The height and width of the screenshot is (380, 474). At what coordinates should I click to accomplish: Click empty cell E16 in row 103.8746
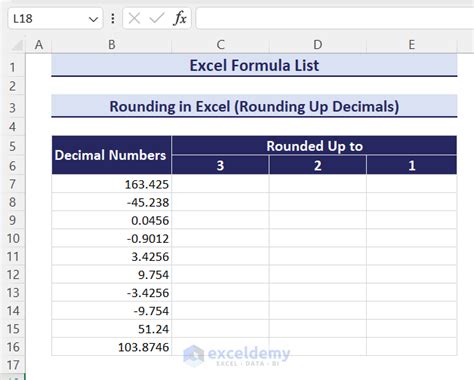(412, 347)
